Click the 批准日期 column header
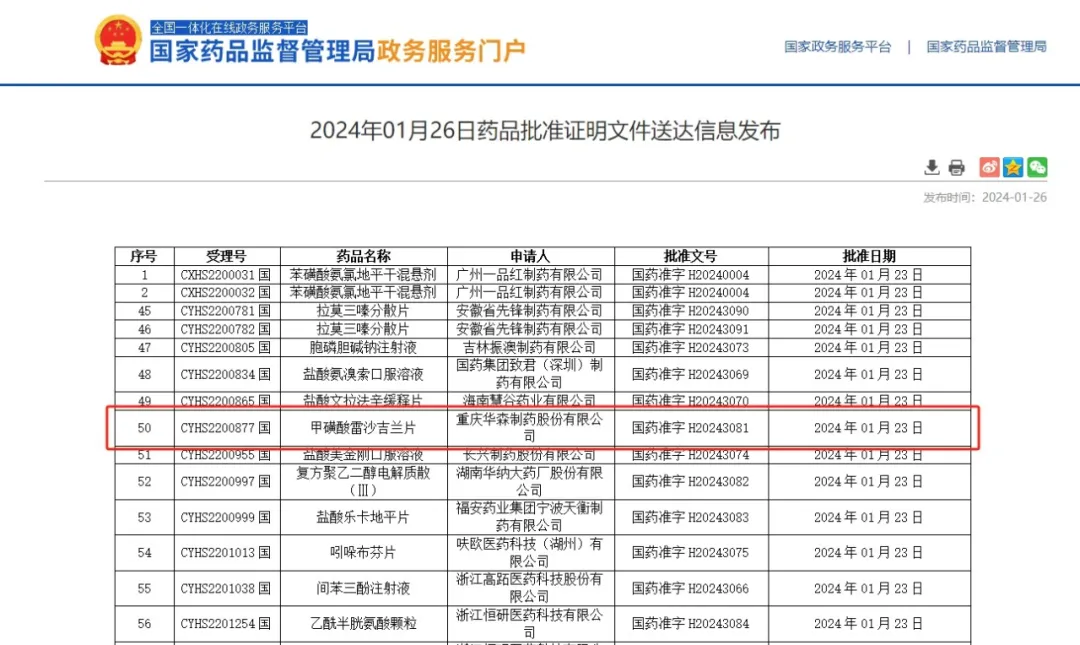1080x645 pixels. click(869, 256)
